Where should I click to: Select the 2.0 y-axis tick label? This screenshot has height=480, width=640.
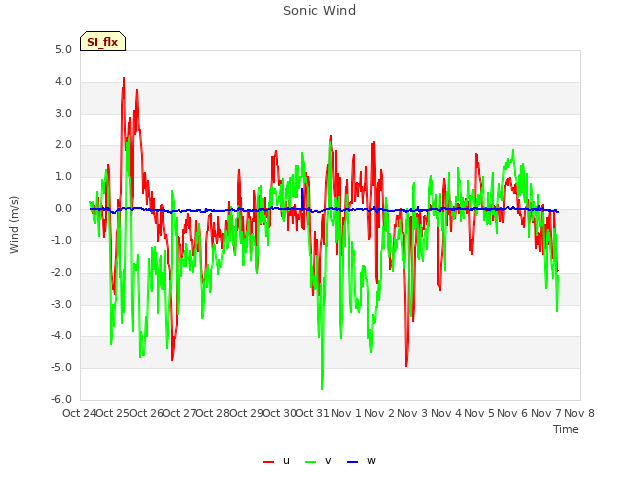point(63,145)
